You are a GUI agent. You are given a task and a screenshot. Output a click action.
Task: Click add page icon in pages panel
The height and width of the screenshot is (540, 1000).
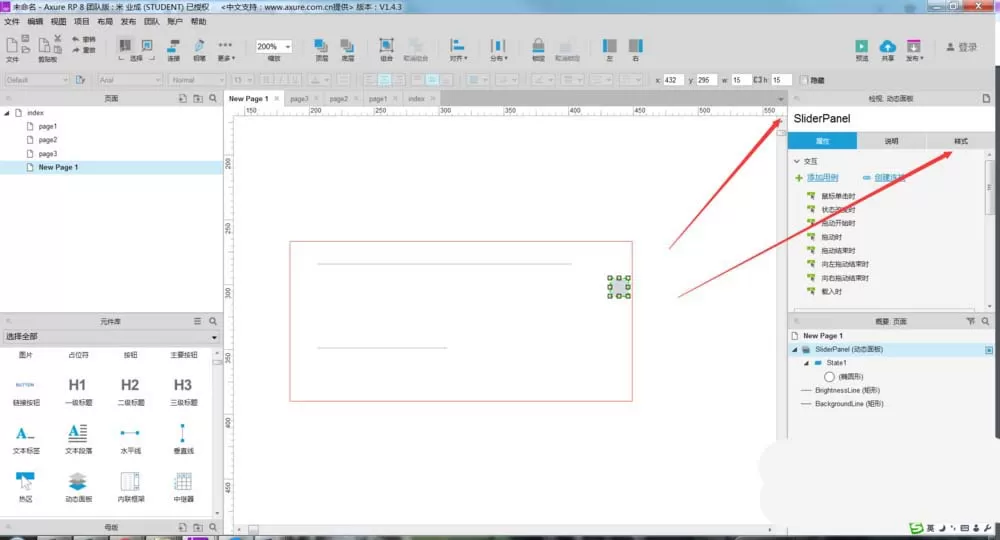click(182, 98)
